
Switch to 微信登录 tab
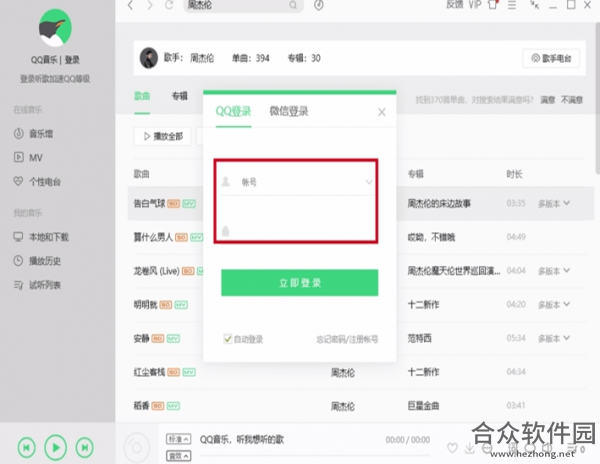(x=289, y=112)
